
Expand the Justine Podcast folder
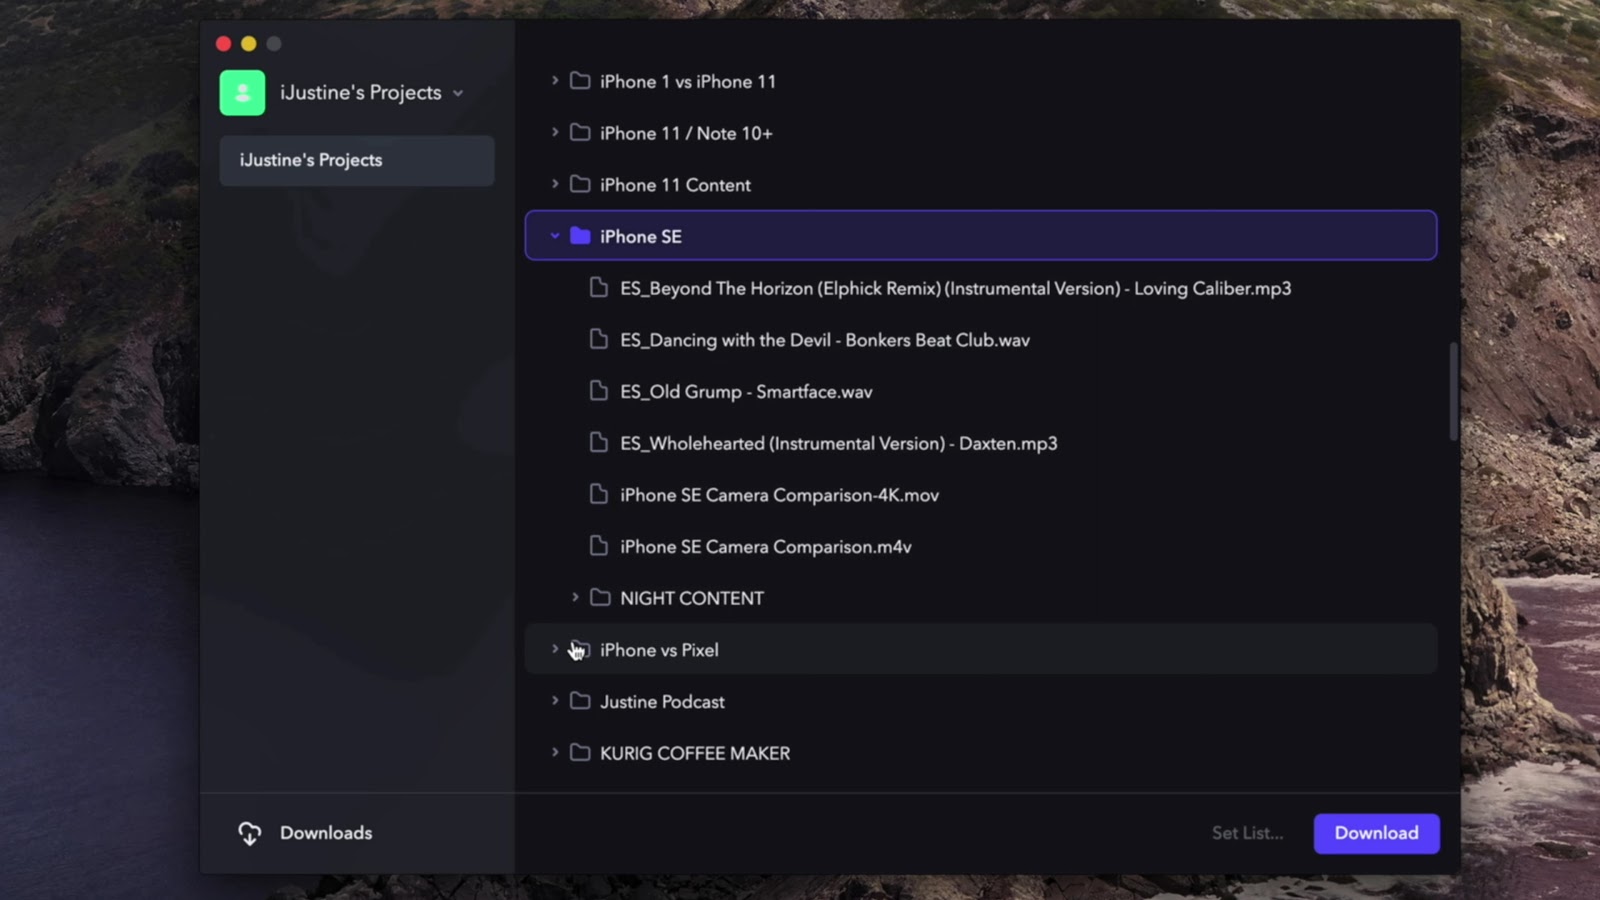pyautogui.click(x=555, y=701)
